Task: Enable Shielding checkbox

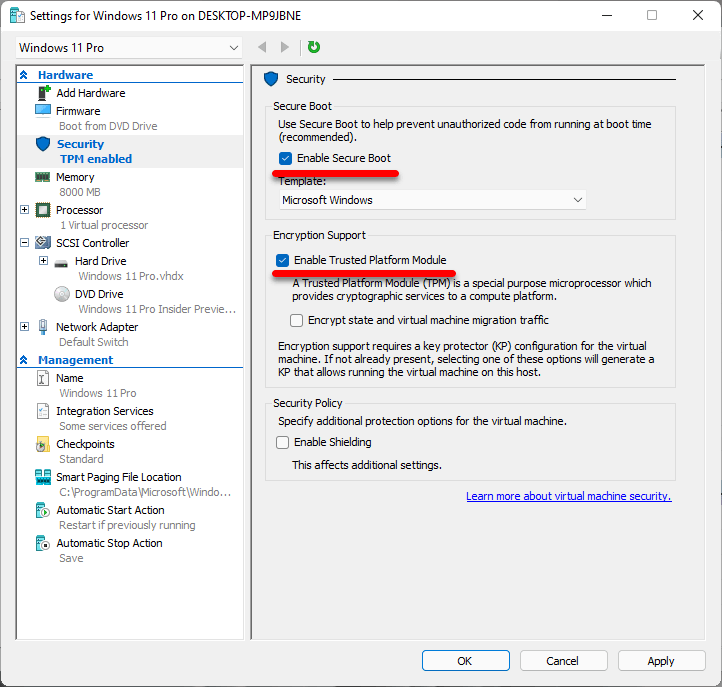Action: (x=282, y=442)
